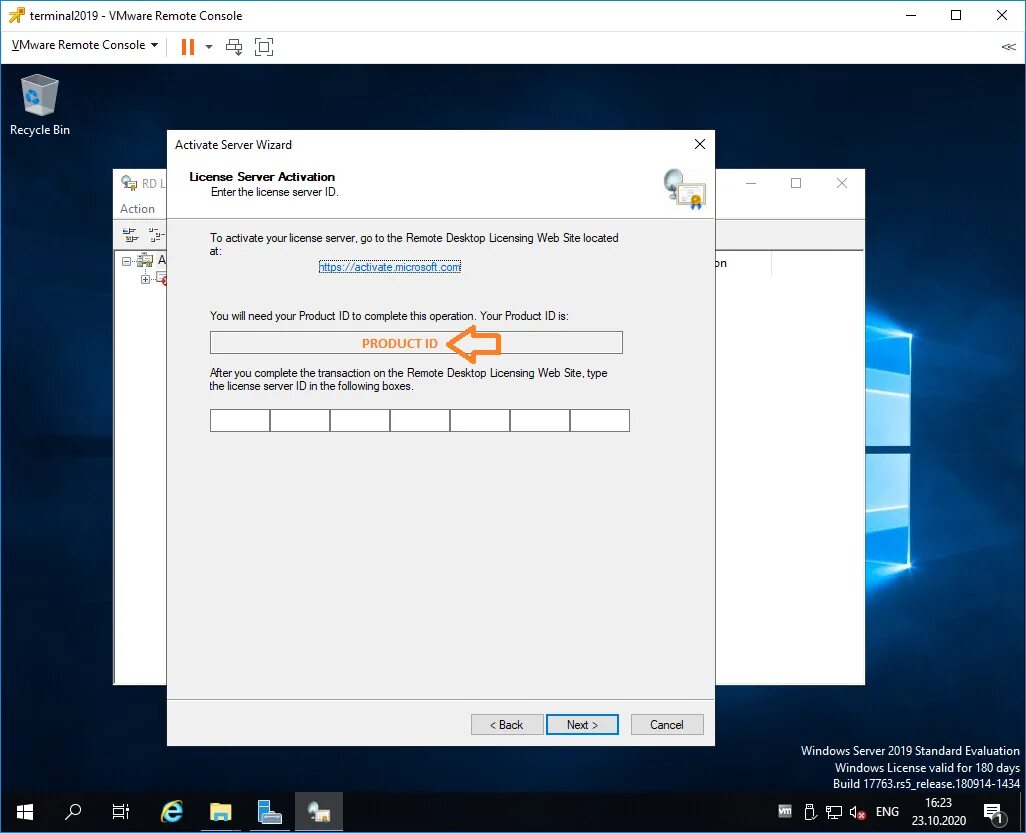The width and height of the screenshot is (1026, 833).
Task: Focus the second license server ID box
Action: pyautogui.click(x=300, y=420)
